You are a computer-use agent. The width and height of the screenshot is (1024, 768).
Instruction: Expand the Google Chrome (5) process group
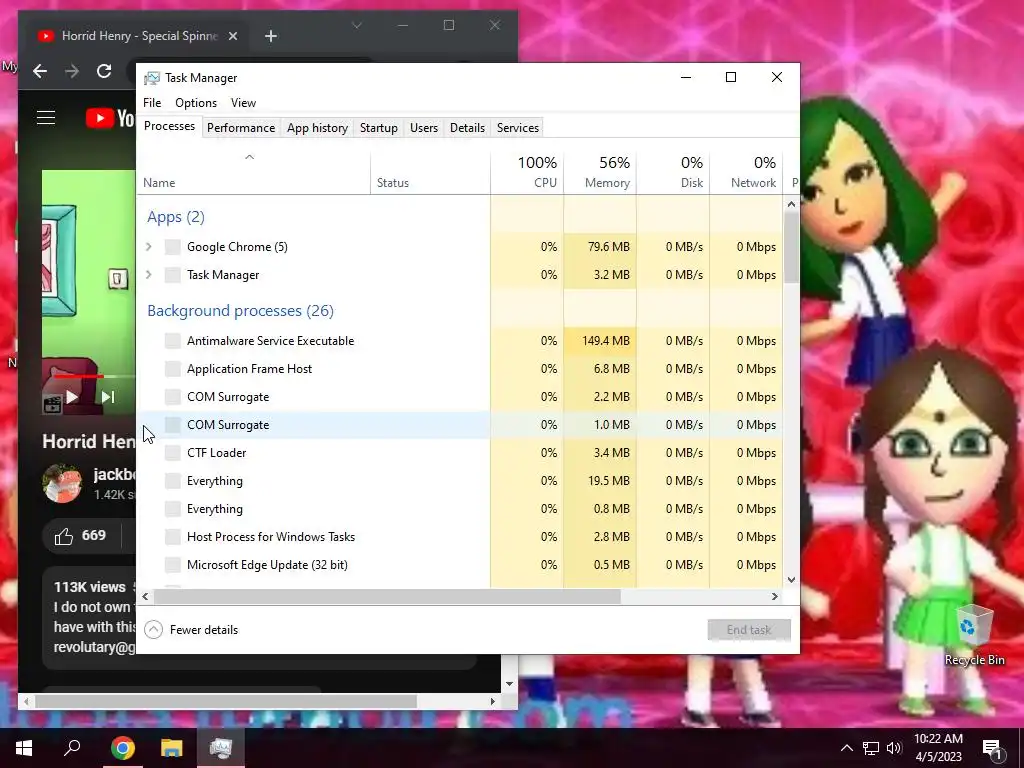pos(149,247)
